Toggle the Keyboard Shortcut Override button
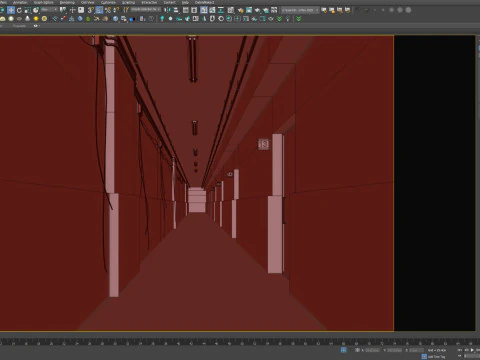The width and height of the screenshot is (480, 360). click(81, 10)
